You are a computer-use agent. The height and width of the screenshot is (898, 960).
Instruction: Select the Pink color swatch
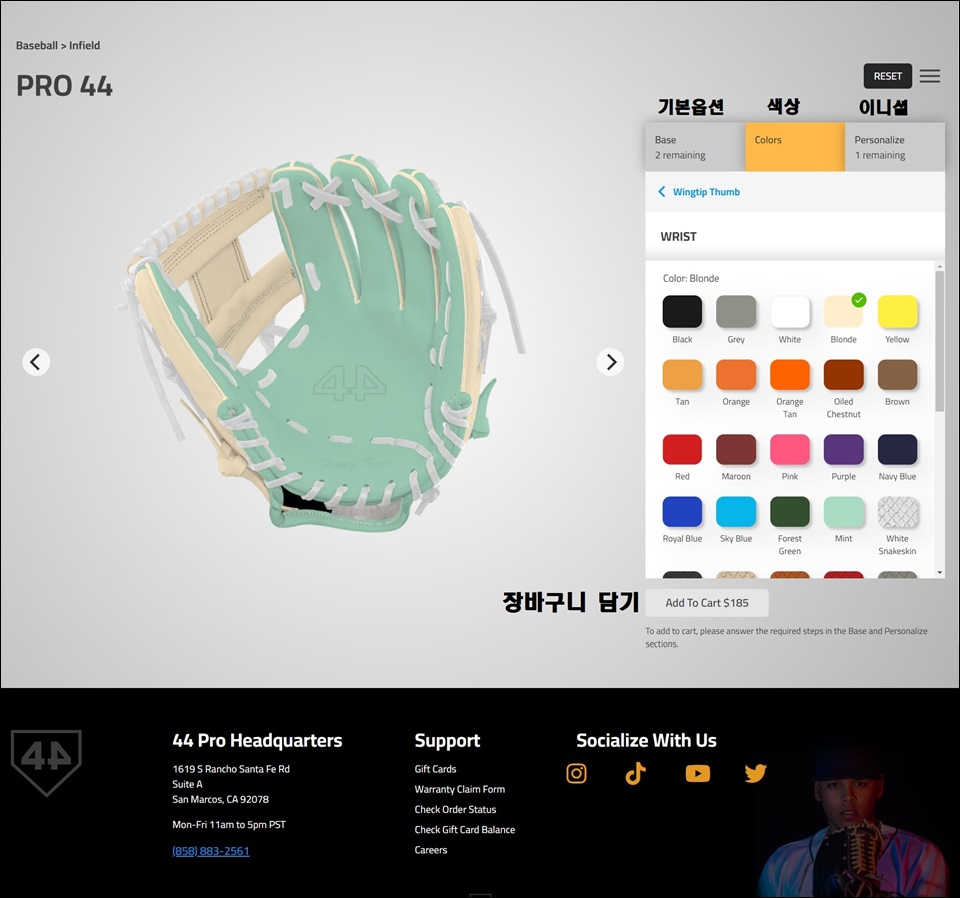click(790, 449)
